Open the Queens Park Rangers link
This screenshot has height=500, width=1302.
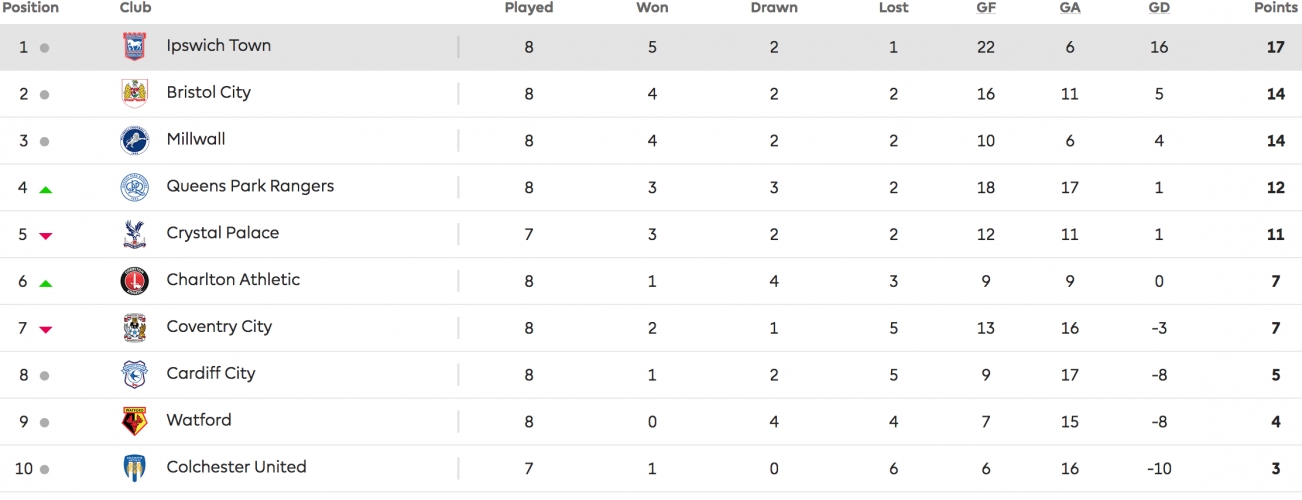click(250, 186)
